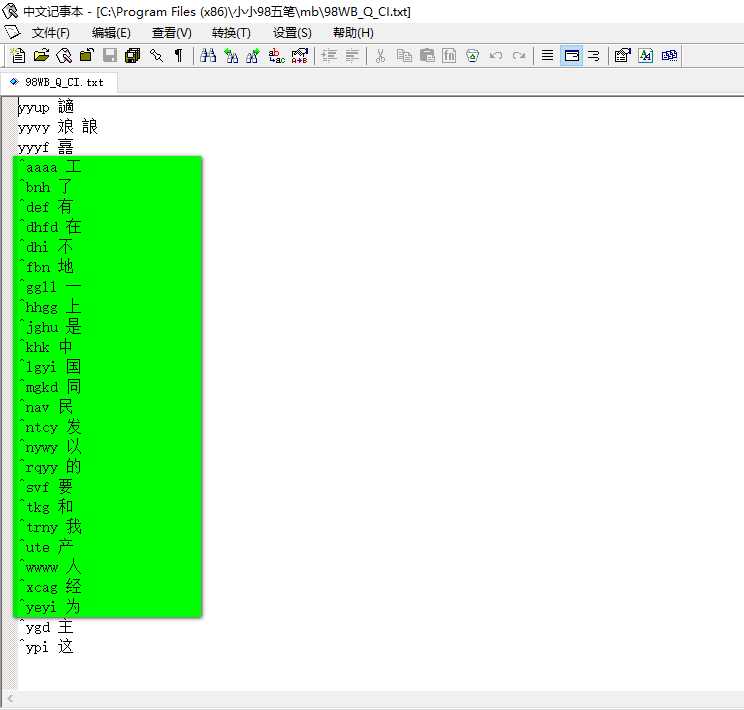
Task: Open the 编辑(E) menu
Action: pos(111,33)
